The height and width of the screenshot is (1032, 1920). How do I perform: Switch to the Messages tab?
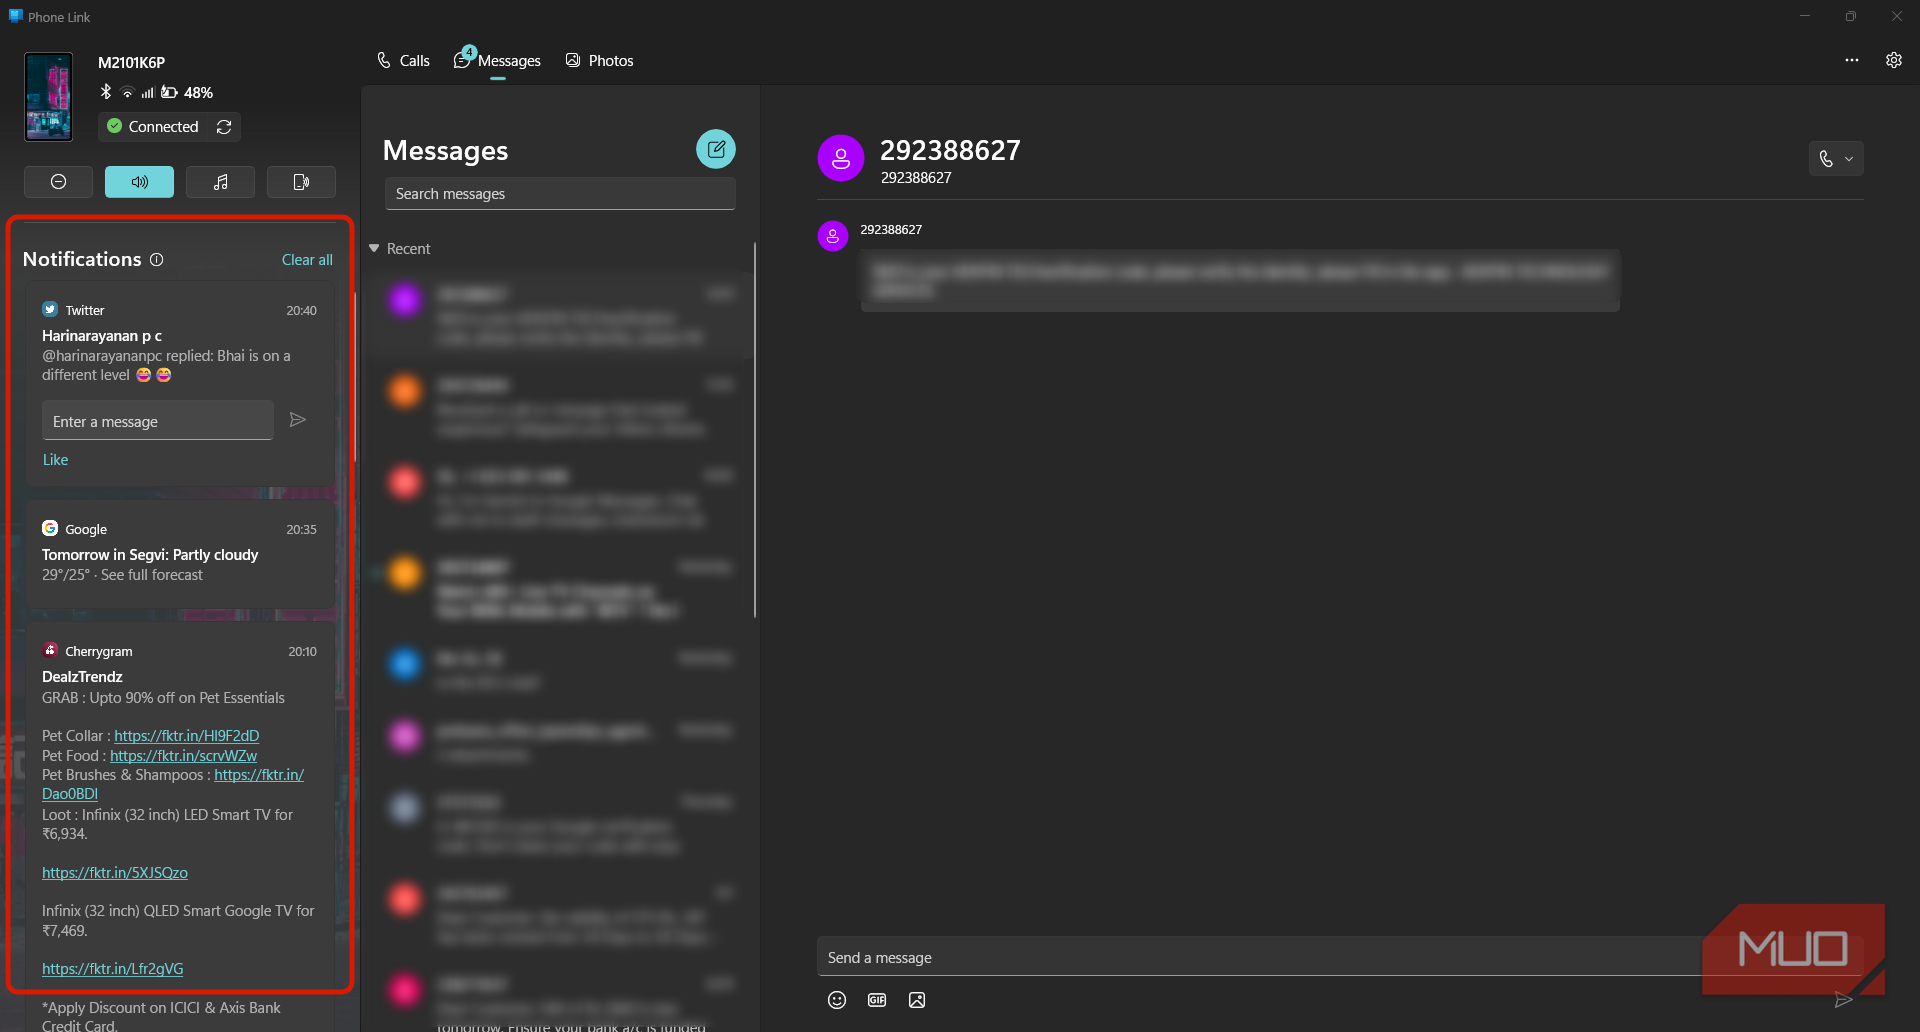click(497, 61)
